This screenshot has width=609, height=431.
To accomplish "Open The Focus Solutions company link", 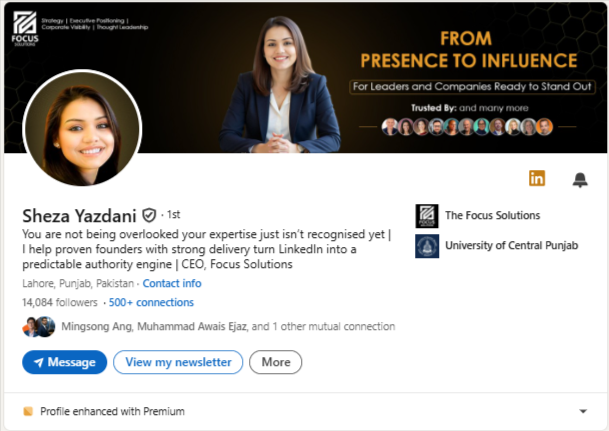I will [x=492, y=216].
